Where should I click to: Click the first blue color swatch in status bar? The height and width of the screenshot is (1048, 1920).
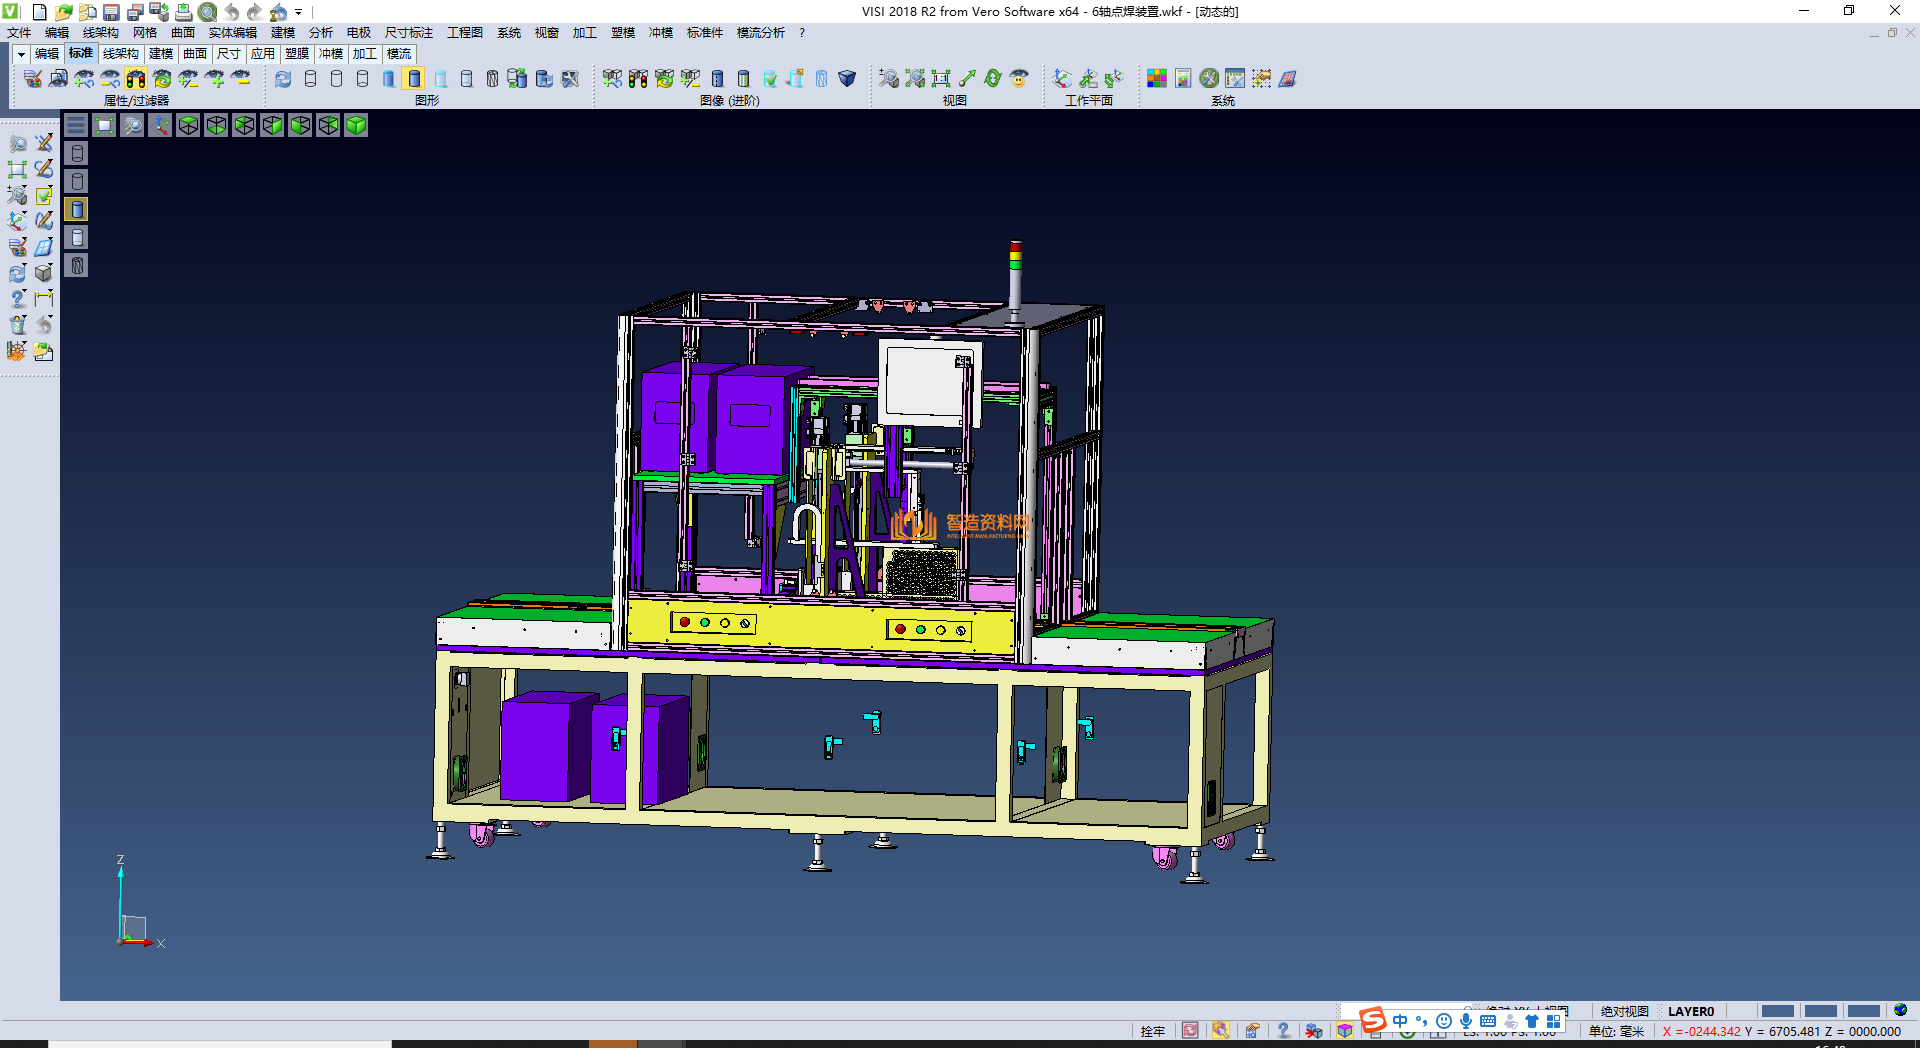[1777, 1011]
